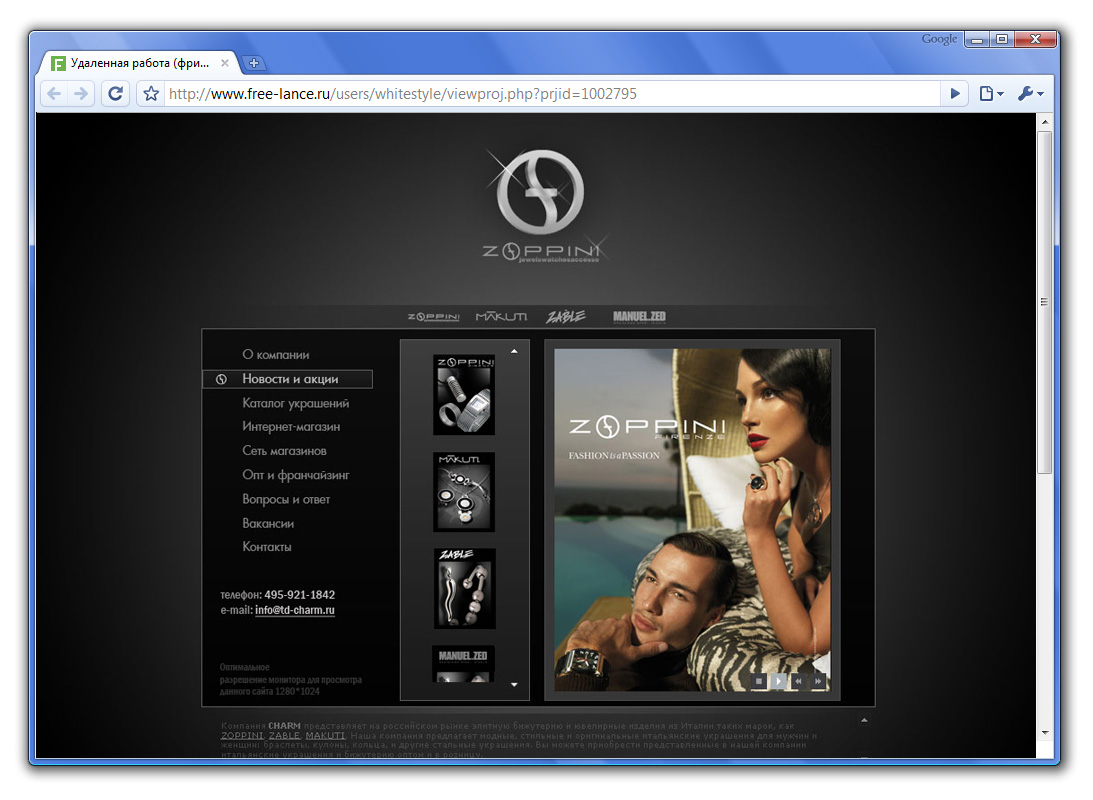Image resolution: width=1093 pixels, height=800 pixels.
Task: Open 'Вопросы и ответ' menu item
Action: pyautogui.click(x=286, y=499)
